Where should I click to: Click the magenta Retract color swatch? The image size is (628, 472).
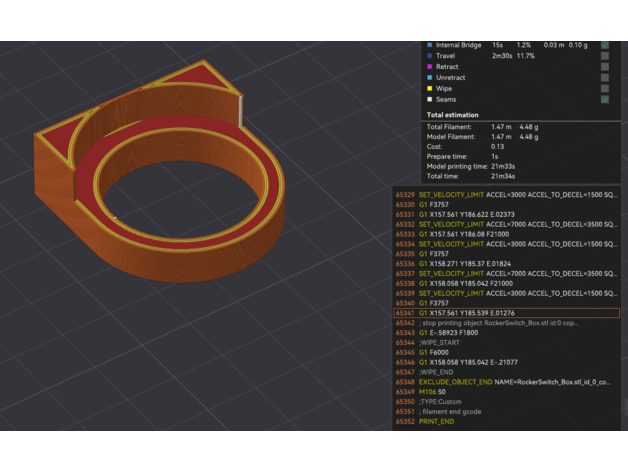[x=429, y=67]
